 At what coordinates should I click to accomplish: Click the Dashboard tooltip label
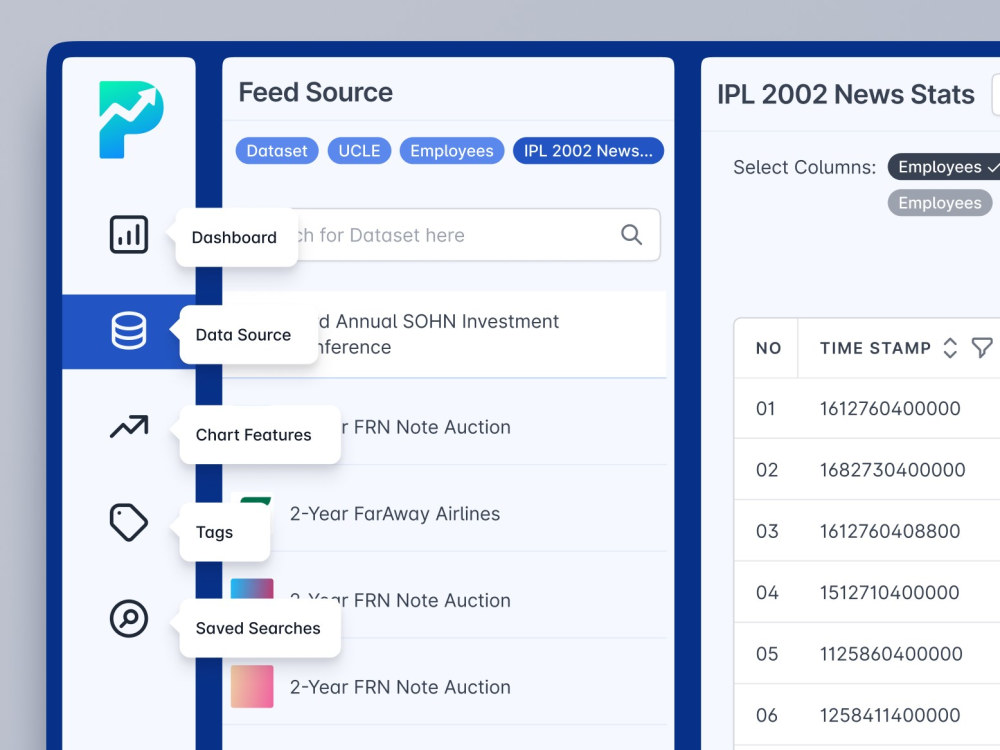pyautogui.click(x=234, y=237)
